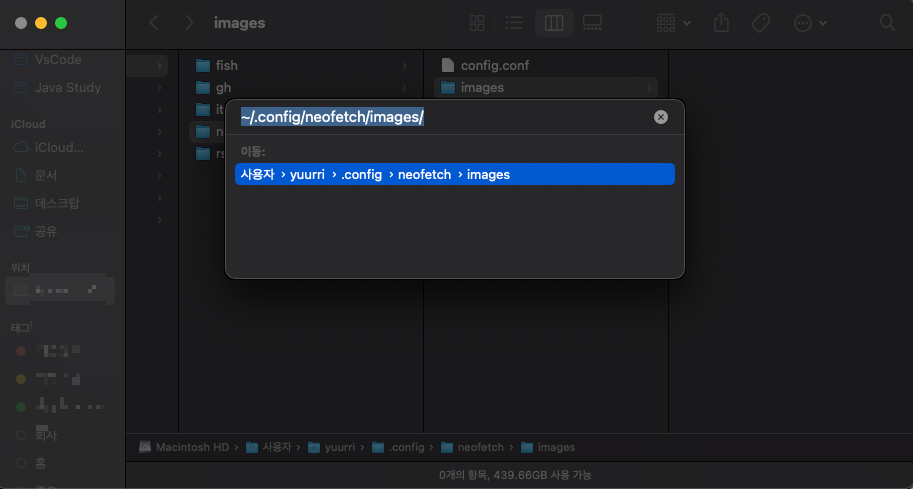Click the red tag circle in sidebar

[x=21, y=351]
